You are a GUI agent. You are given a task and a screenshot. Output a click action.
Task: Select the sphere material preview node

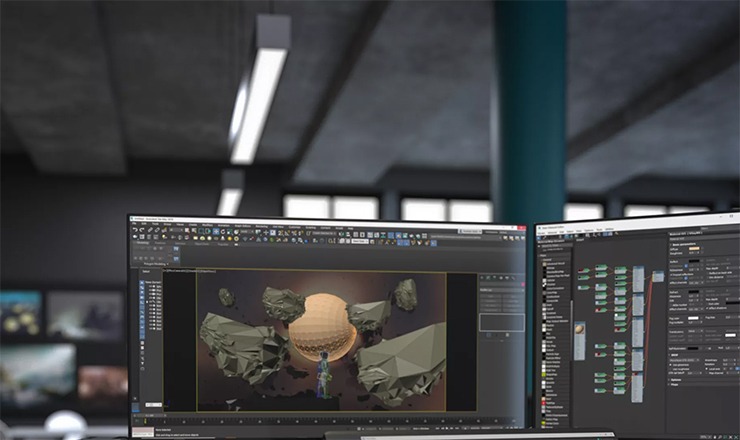click(x=579, y=330)
